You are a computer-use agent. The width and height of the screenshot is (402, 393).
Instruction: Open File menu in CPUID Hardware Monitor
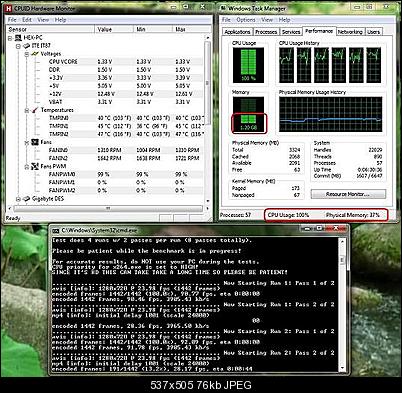tap(12, 20)
